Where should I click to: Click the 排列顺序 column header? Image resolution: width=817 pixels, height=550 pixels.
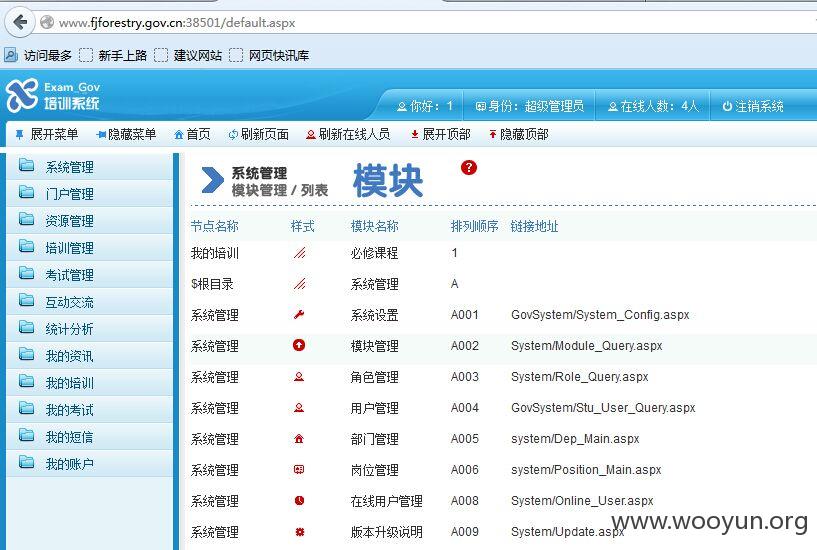pyautogui.click(x=474, y=226)
